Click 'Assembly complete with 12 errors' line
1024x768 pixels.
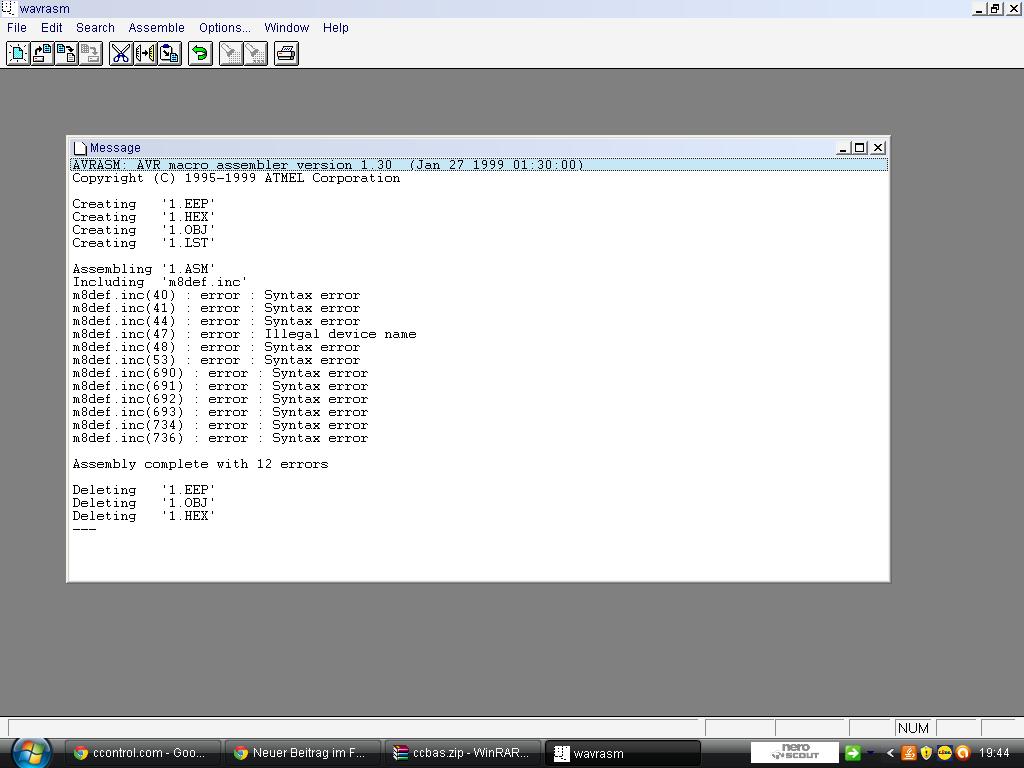coord(200,464)
